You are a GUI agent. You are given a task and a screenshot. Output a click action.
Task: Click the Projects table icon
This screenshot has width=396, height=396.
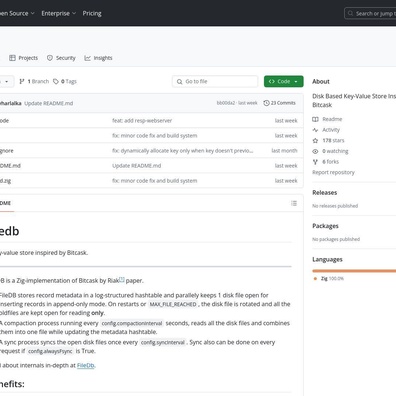pos(12,58)
